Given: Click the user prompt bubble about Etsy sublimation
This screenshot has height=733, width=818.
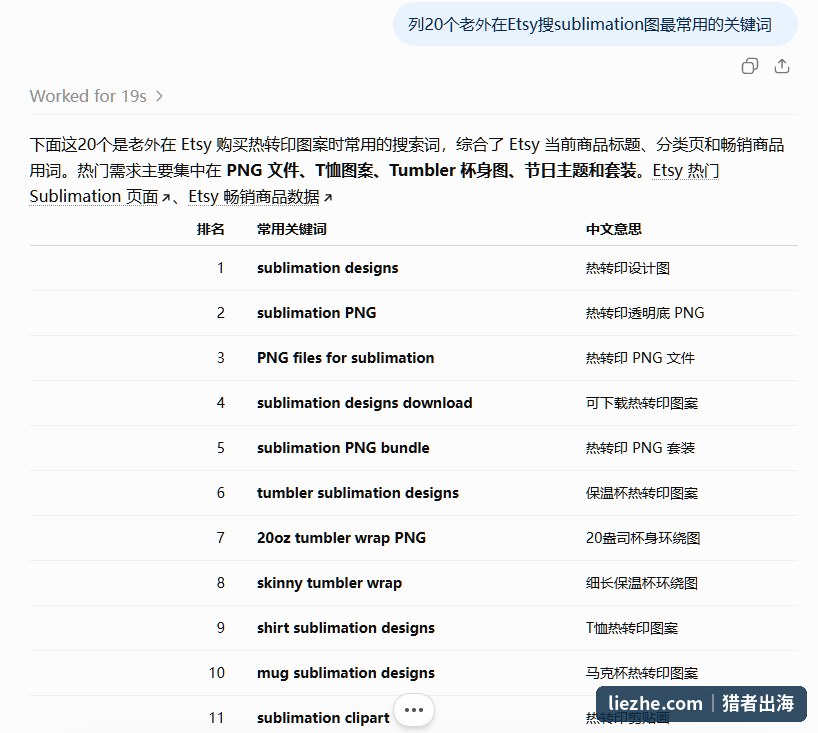Looking at the screenshot, I should click(x=595, y=25).
